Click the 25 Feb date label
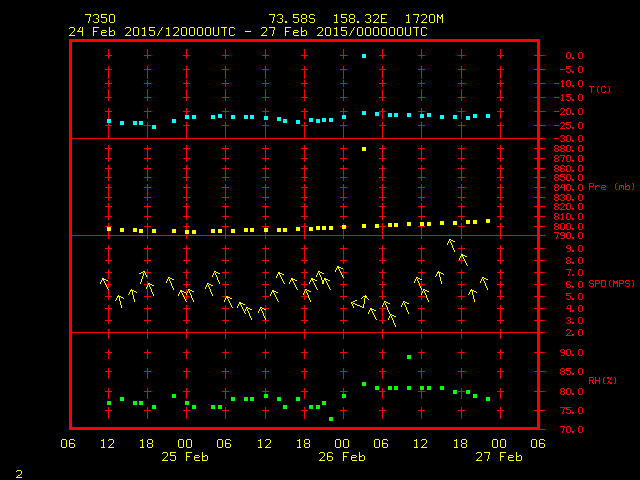Viewport: 640px width, 480px height. [186, 457]
